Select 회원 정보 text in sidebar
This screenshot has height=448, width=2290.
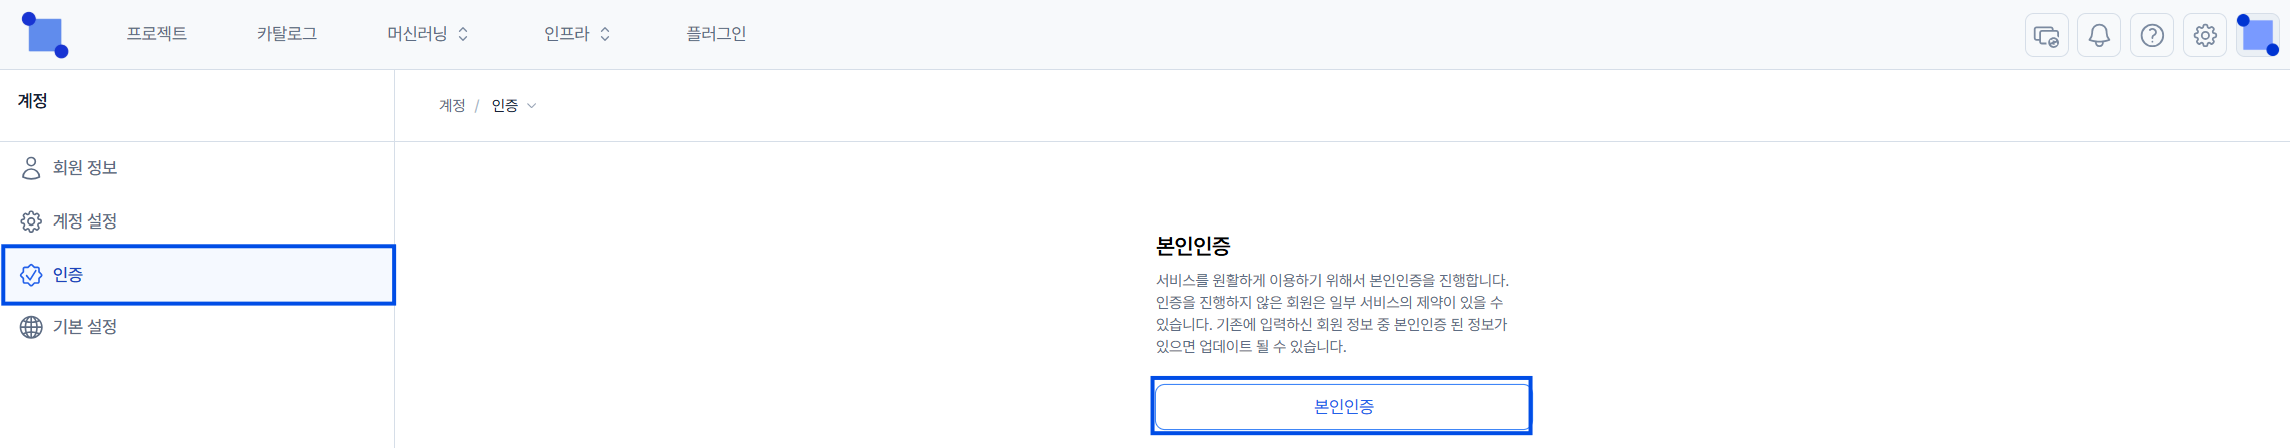[85, 168]
